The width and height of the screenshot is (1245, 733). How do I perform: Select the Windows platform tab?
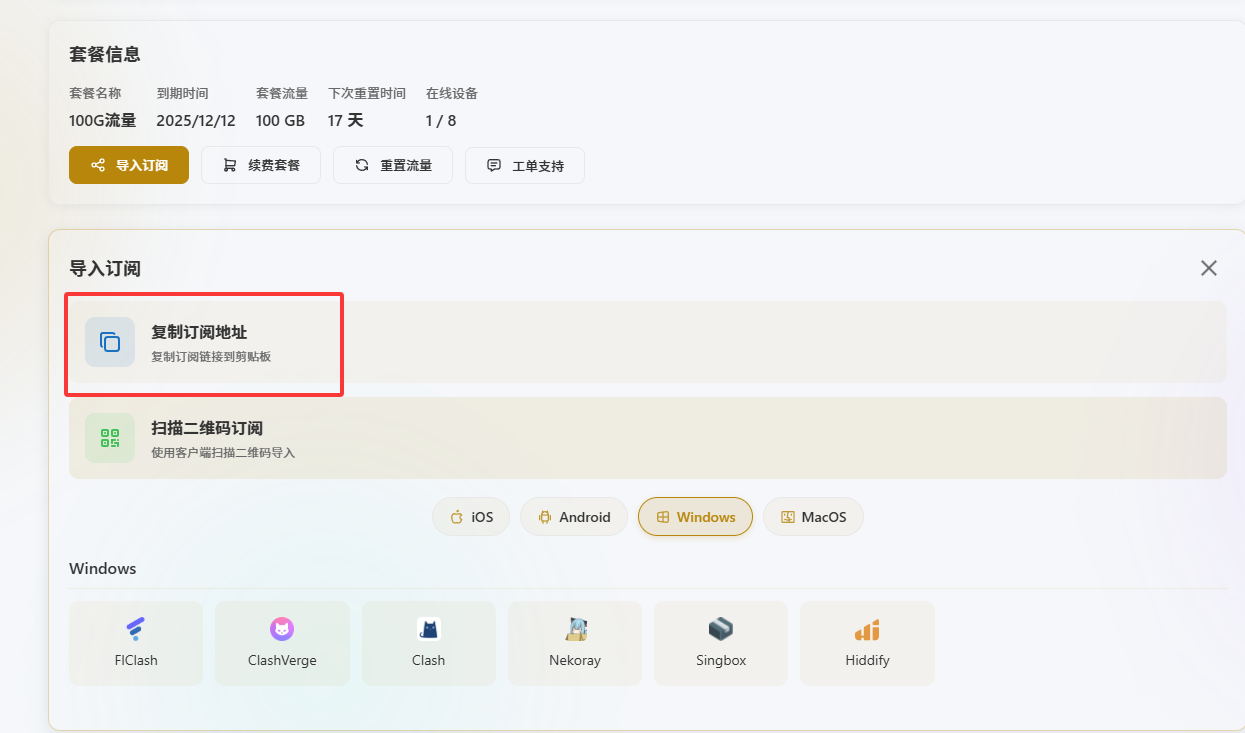(695, 517)
